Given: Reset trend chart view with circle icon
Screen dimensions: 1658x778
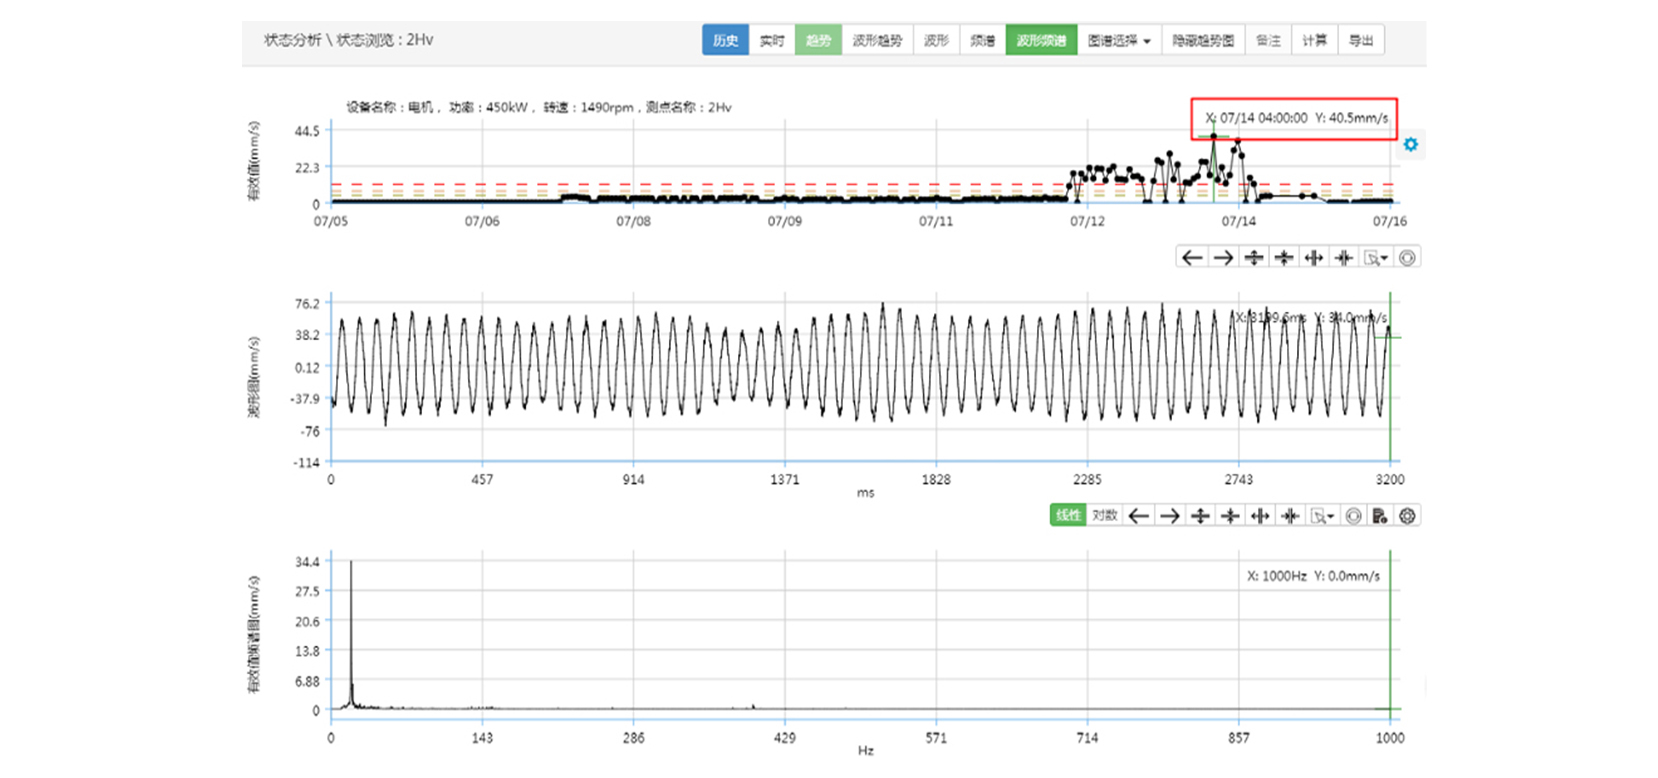Looking at the screenshot, I should 1407,258.
